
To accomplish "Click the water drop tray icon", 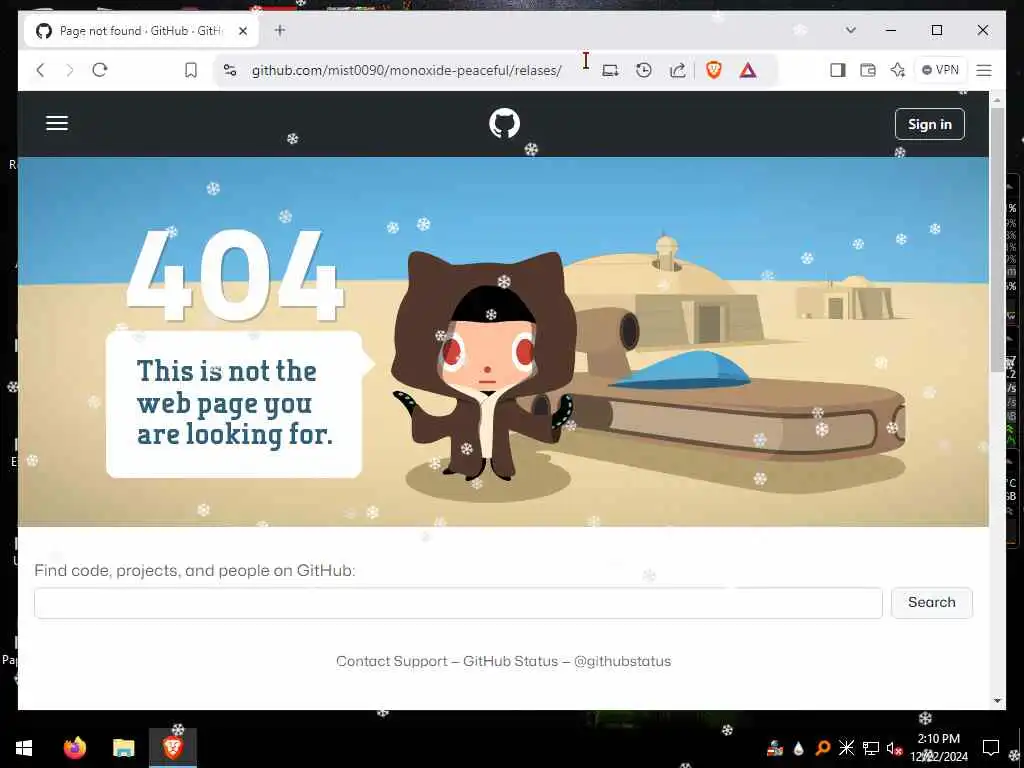I will [x=799, y=748].
